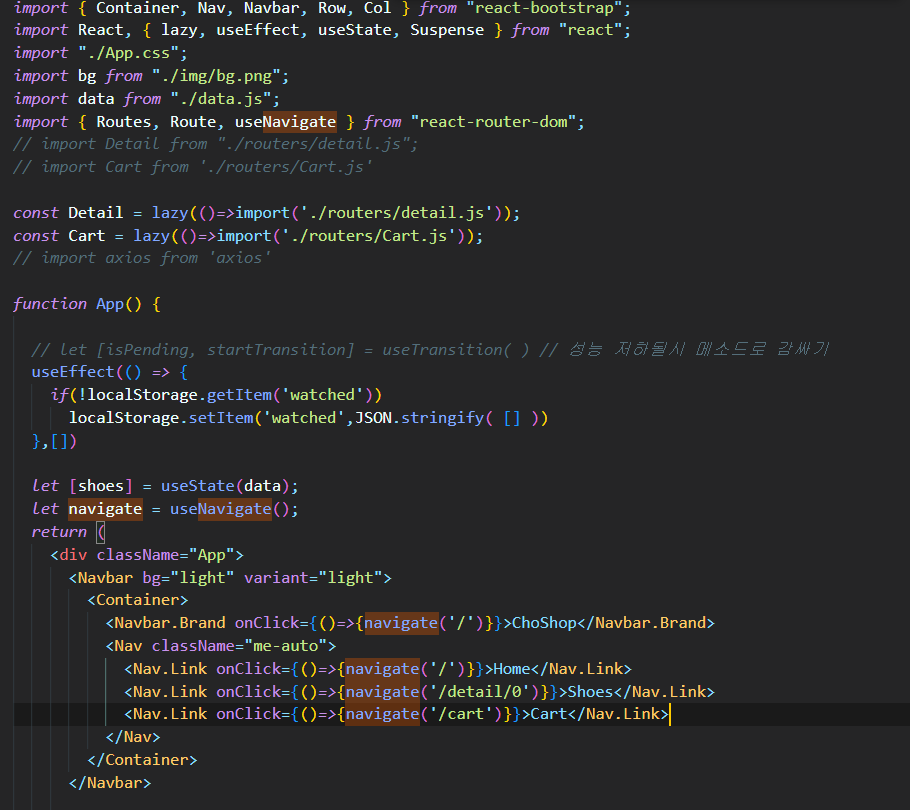Click variant="light" attribute on Navbar
Screen dimensions: 910x810
(313, 578)
